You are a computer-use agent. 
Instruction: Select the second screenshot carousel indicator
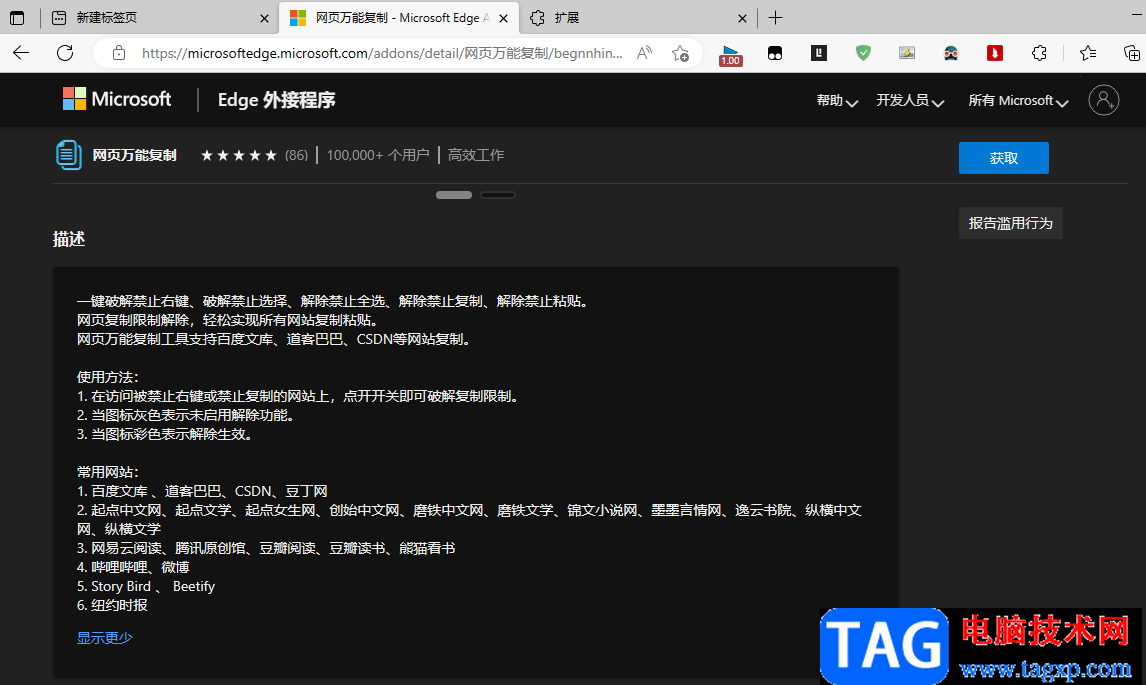(x=498, y=194)
